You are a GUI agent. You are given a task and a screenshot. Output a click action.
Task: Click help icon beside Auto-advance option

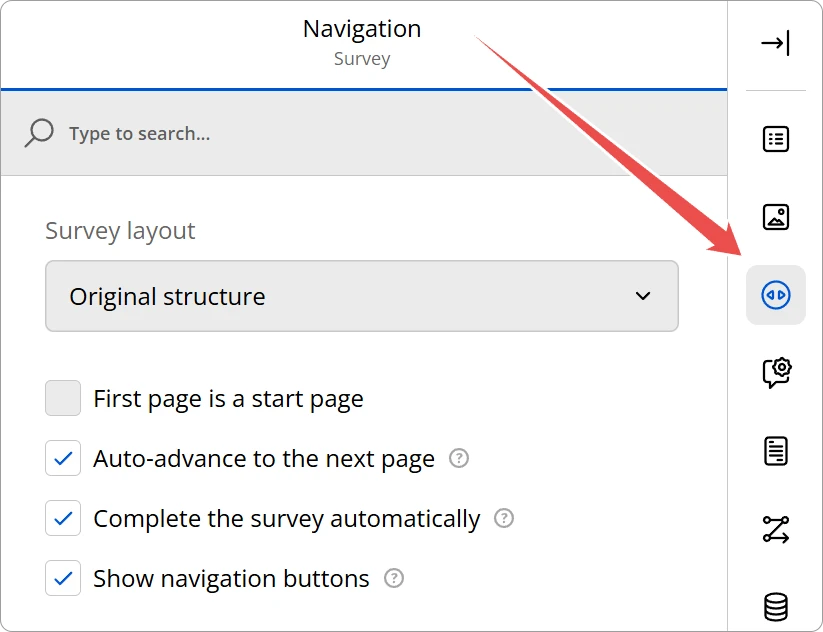[x=459, y=459]
